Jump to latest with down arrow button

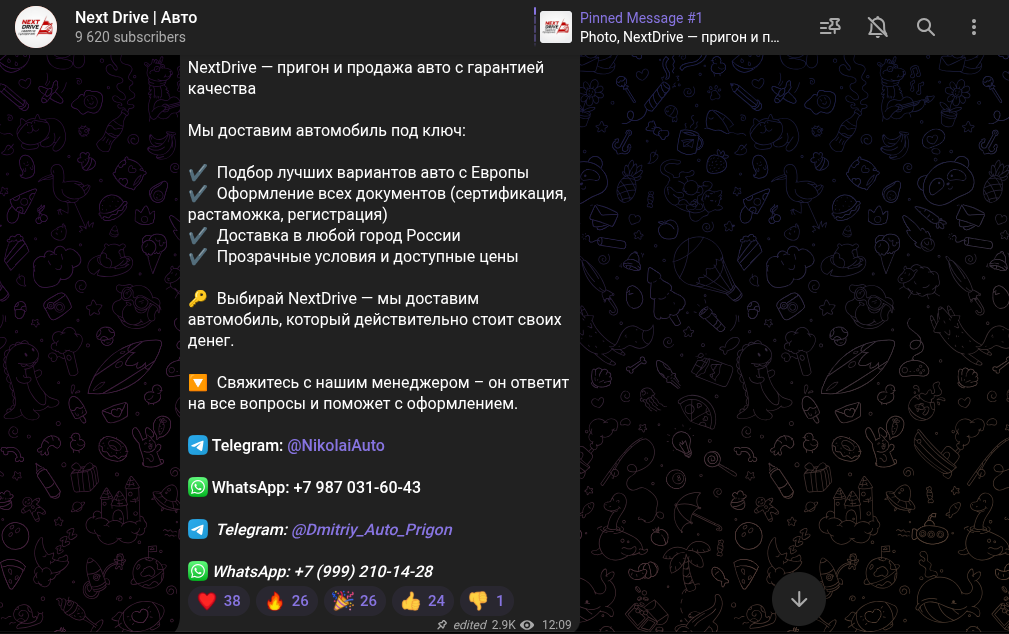click(x=799, y=599)
